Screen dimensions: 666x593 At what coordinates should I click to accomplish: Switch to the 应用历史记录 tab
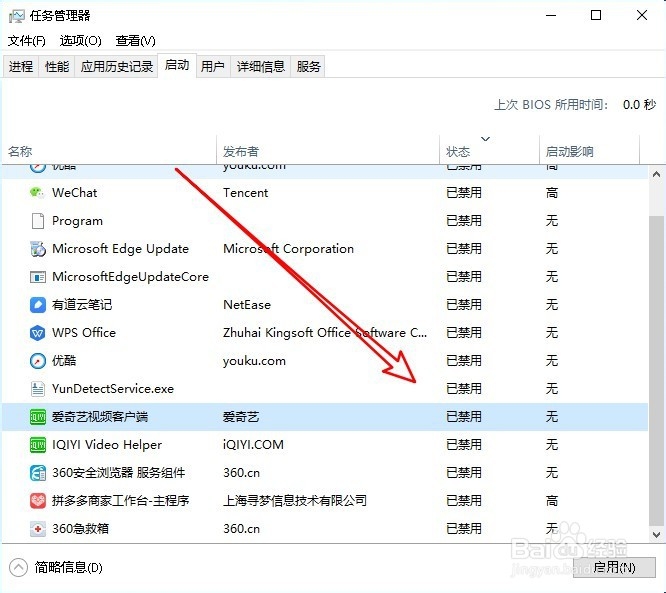tap(116, 67)
